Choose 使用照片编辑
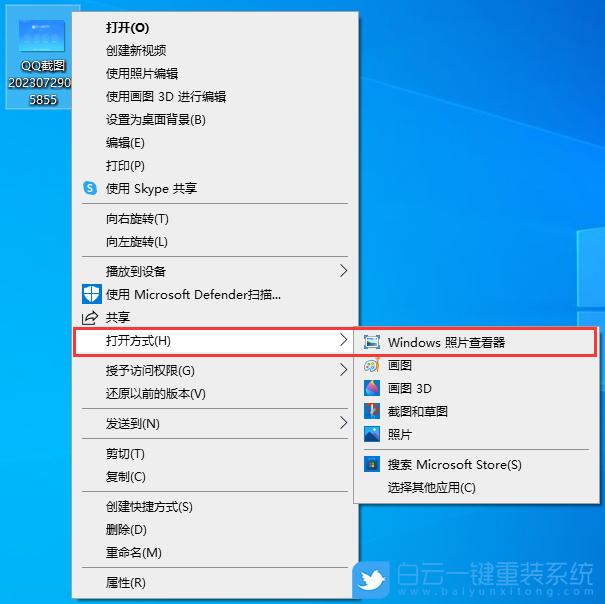The image size is (605, 604). (x=215, y=73)
